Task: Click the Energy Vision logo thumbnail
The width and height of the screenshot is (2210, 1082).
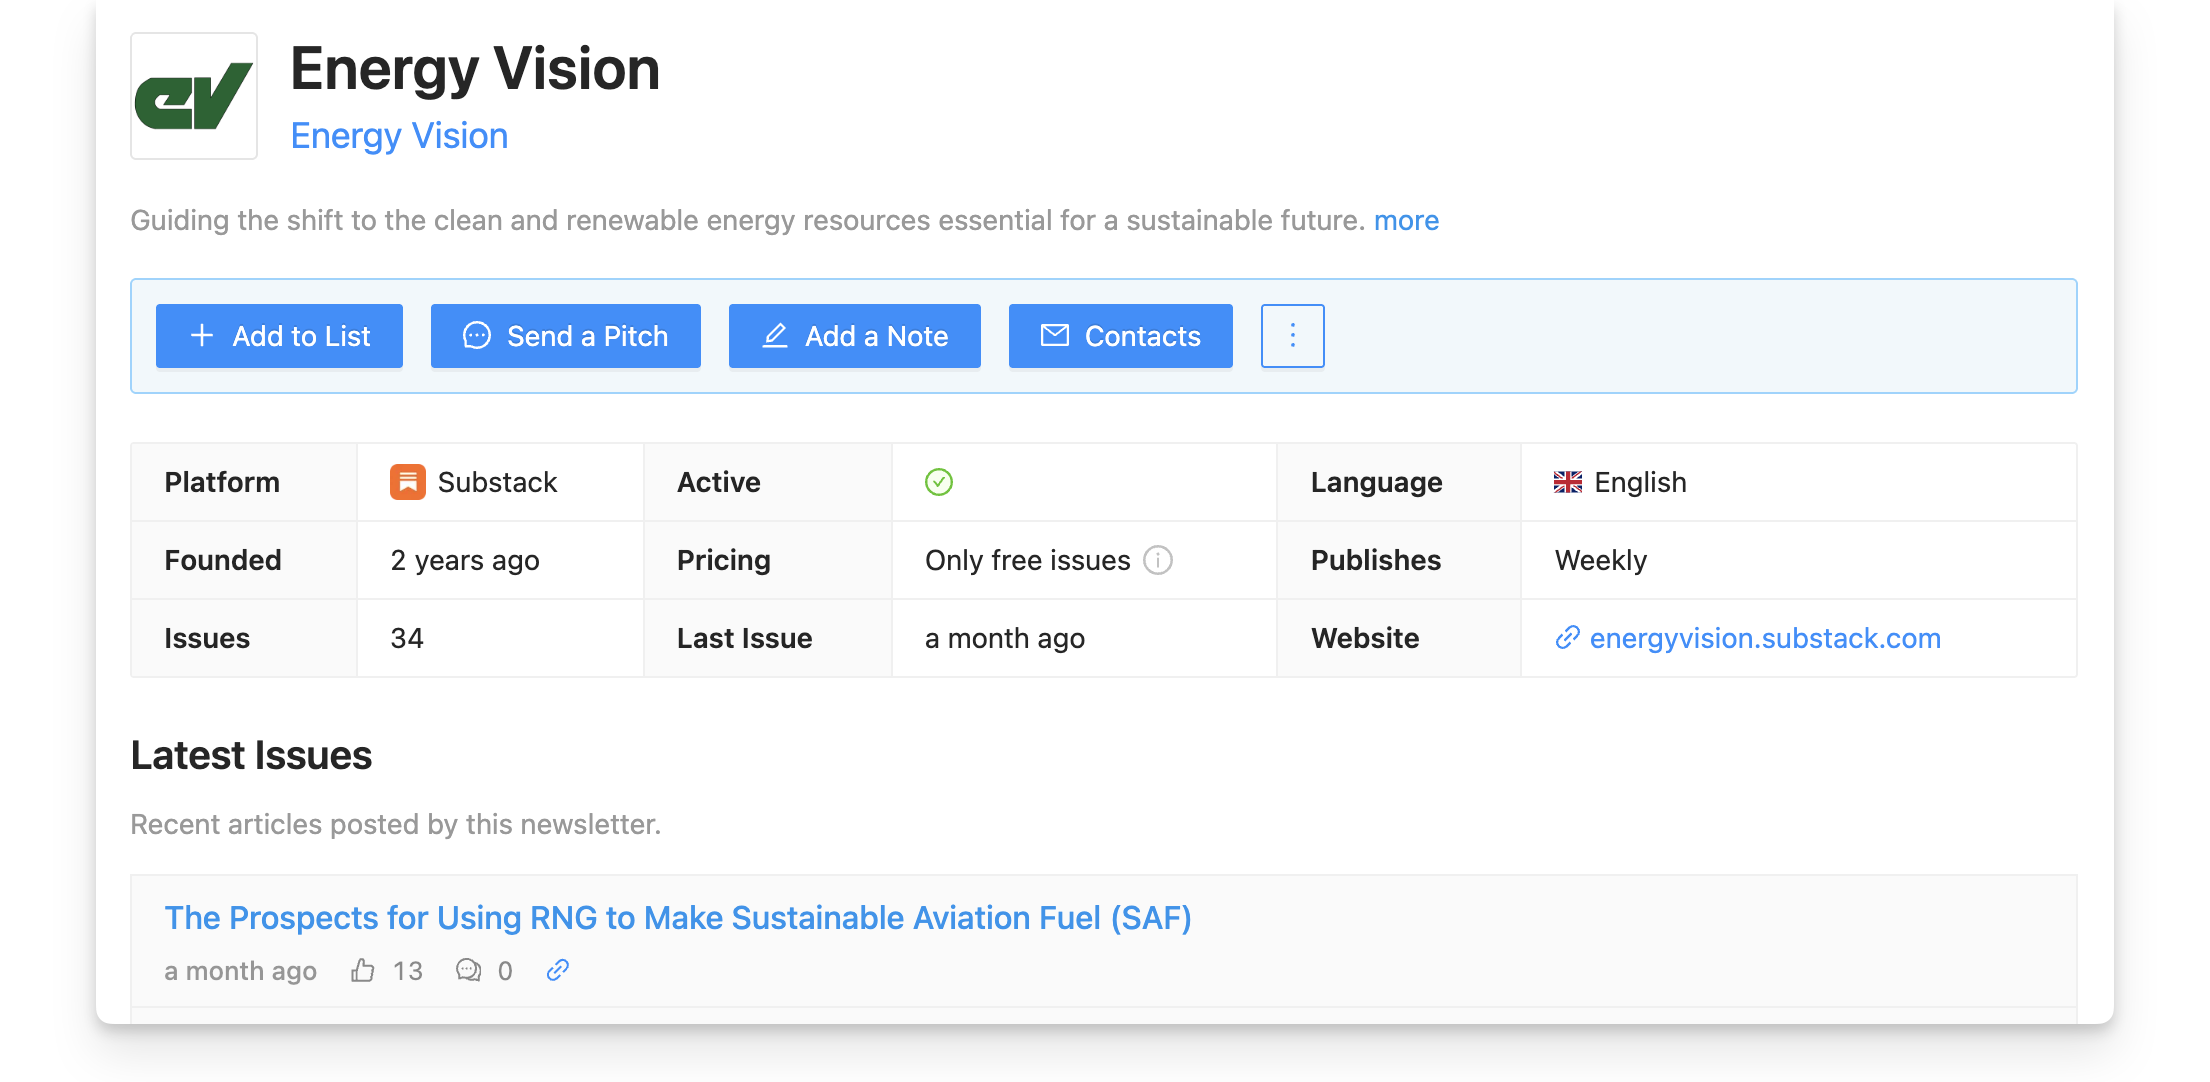Action: [x=194, y=96]
